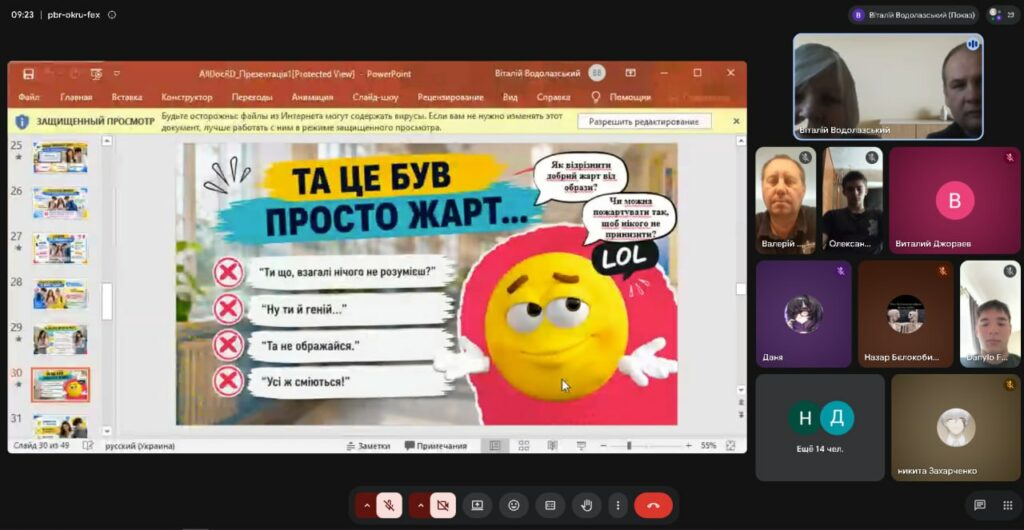This screenshot has width=1024, height=530.
Task: Toggle the muted microphone button
Action: 389,505
